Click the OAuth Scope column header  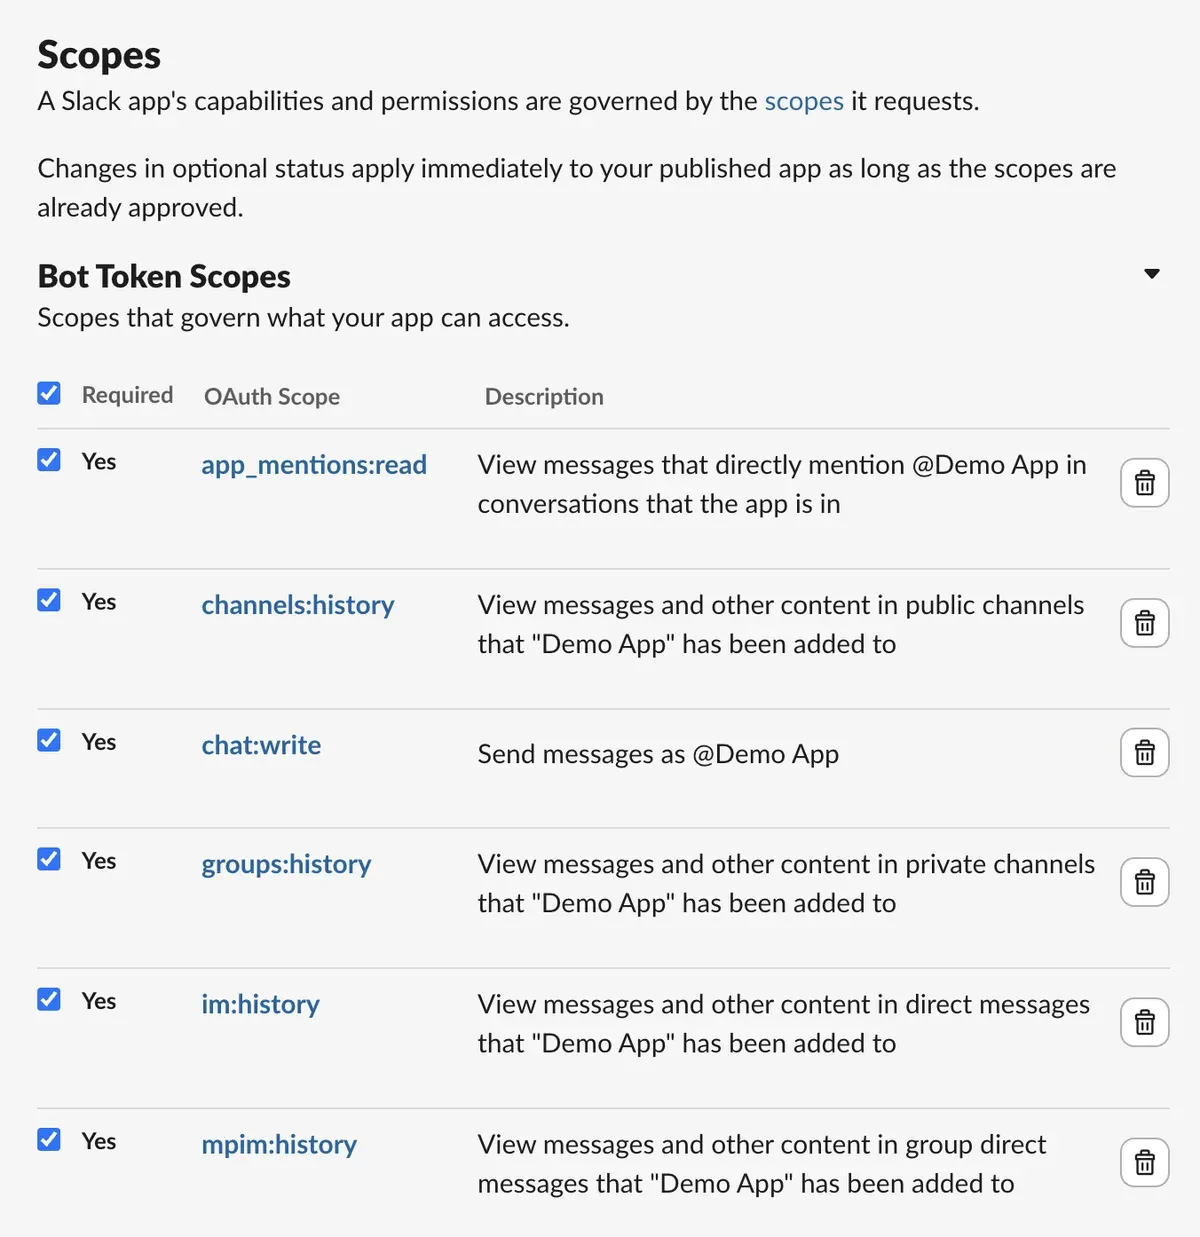pos(272,397)
